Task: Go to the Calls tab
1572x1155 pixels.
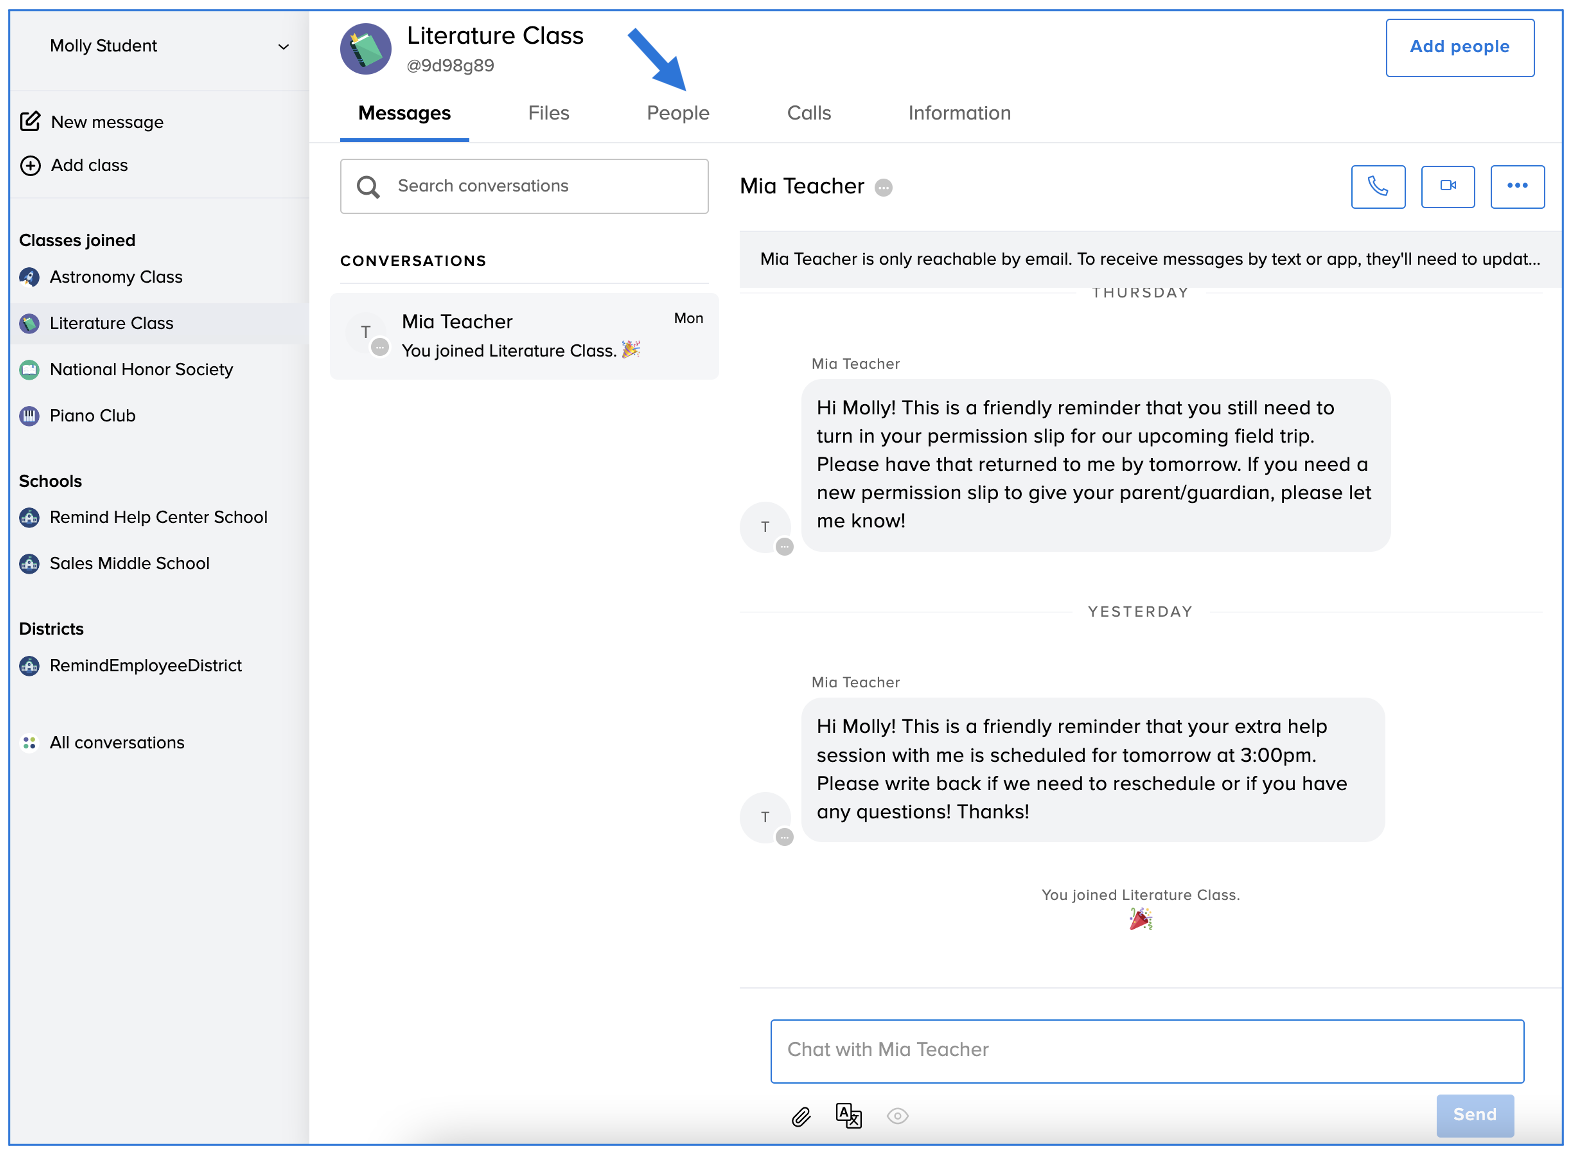Action: click(x=808, y=114)
